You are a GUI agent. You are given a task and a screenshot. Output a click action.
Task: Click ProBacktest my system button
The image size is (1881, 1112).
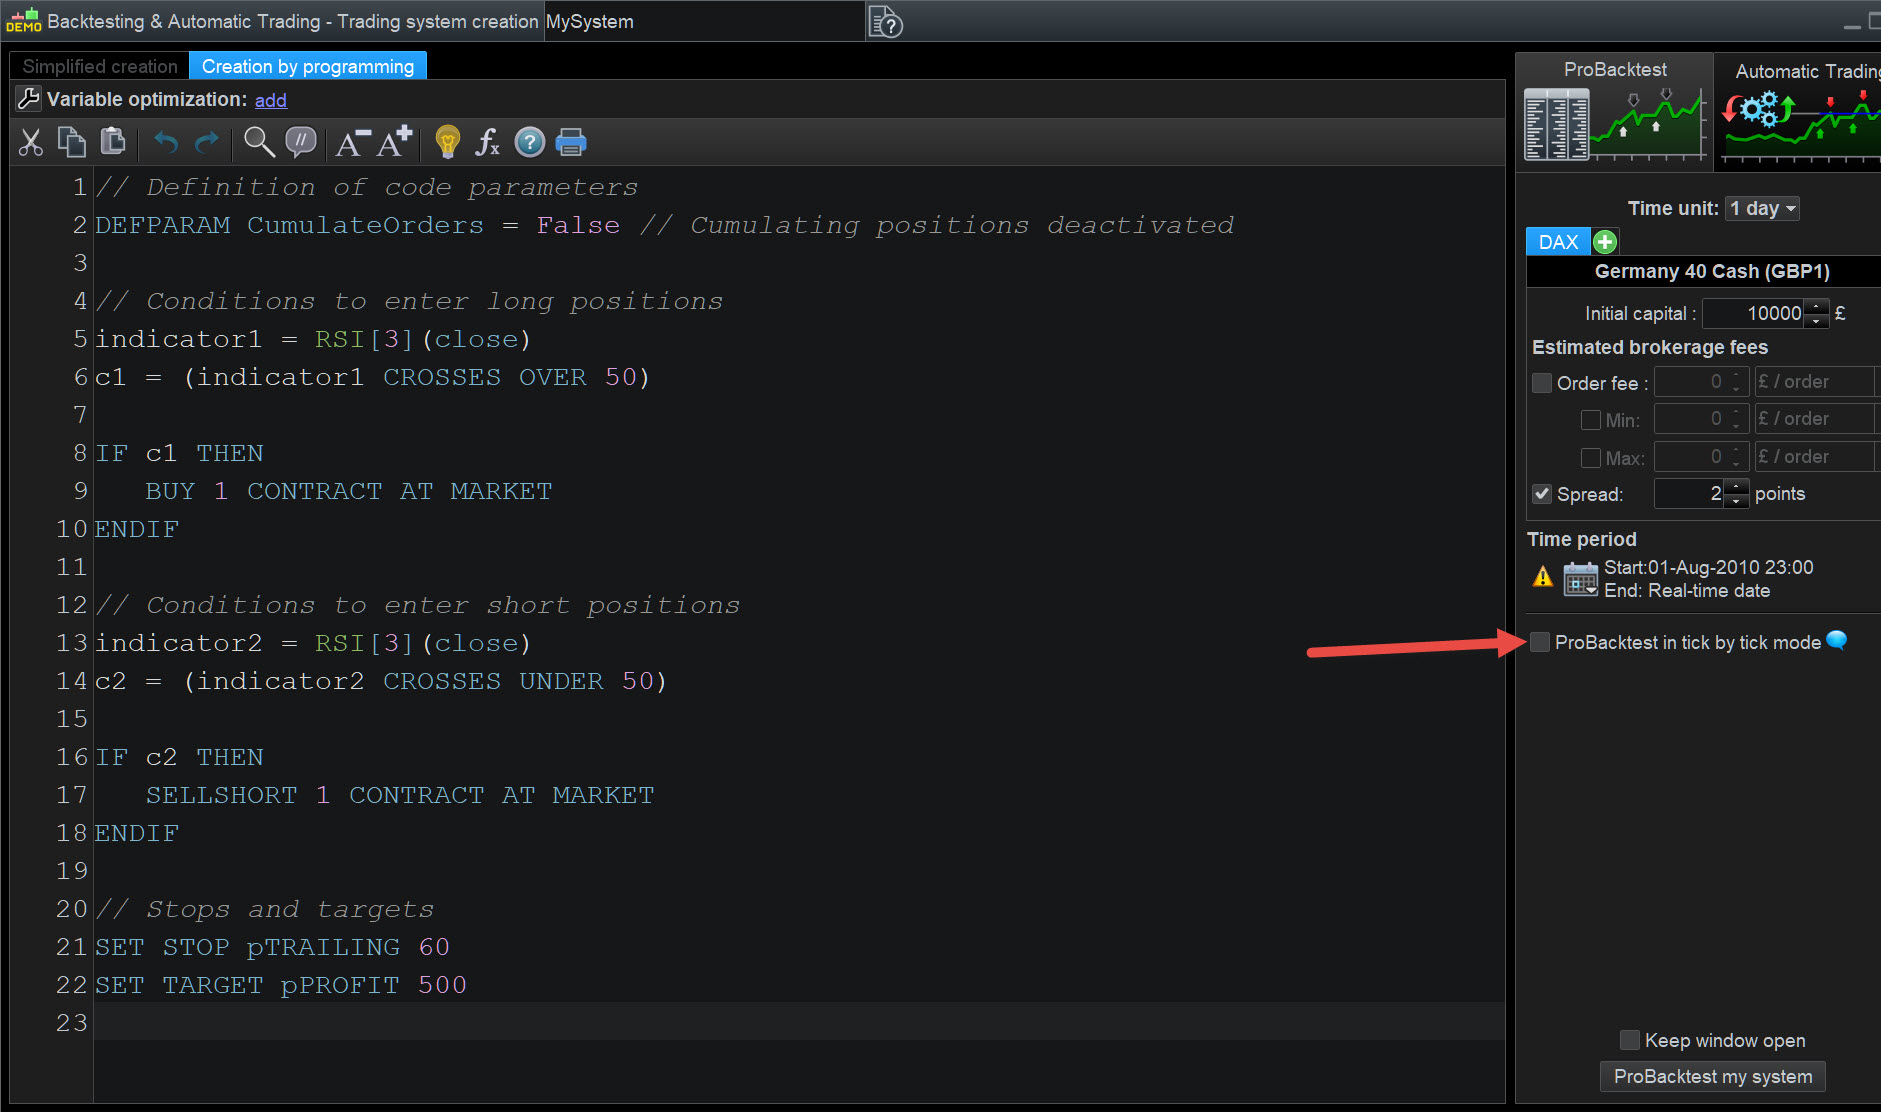pos(1712,1076)
